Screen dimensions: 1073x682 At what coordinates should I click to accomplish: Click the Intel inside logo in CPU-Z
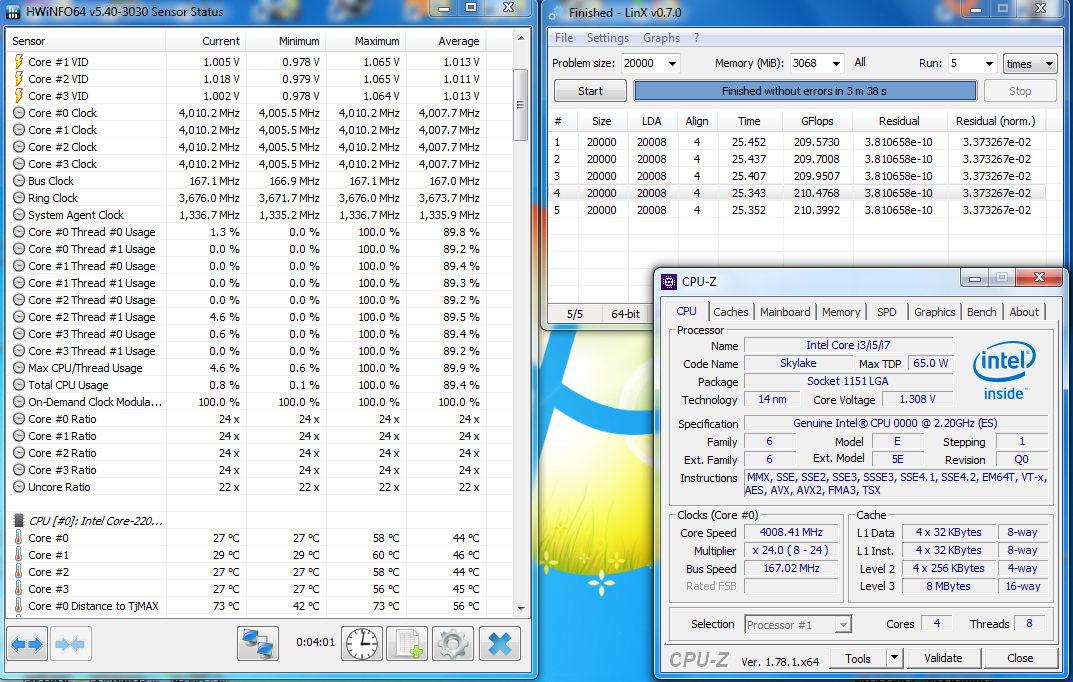pos(1004,369)
